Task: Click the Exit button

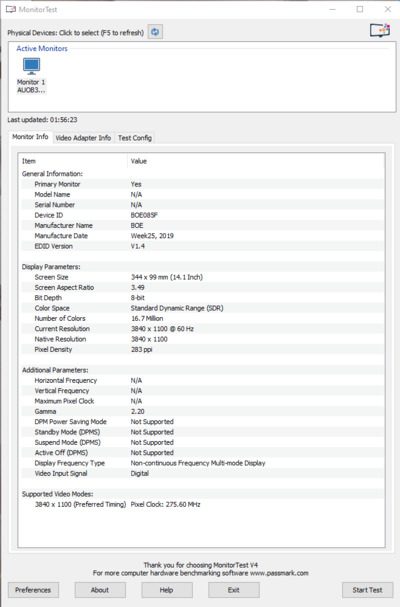Action: 233,590
